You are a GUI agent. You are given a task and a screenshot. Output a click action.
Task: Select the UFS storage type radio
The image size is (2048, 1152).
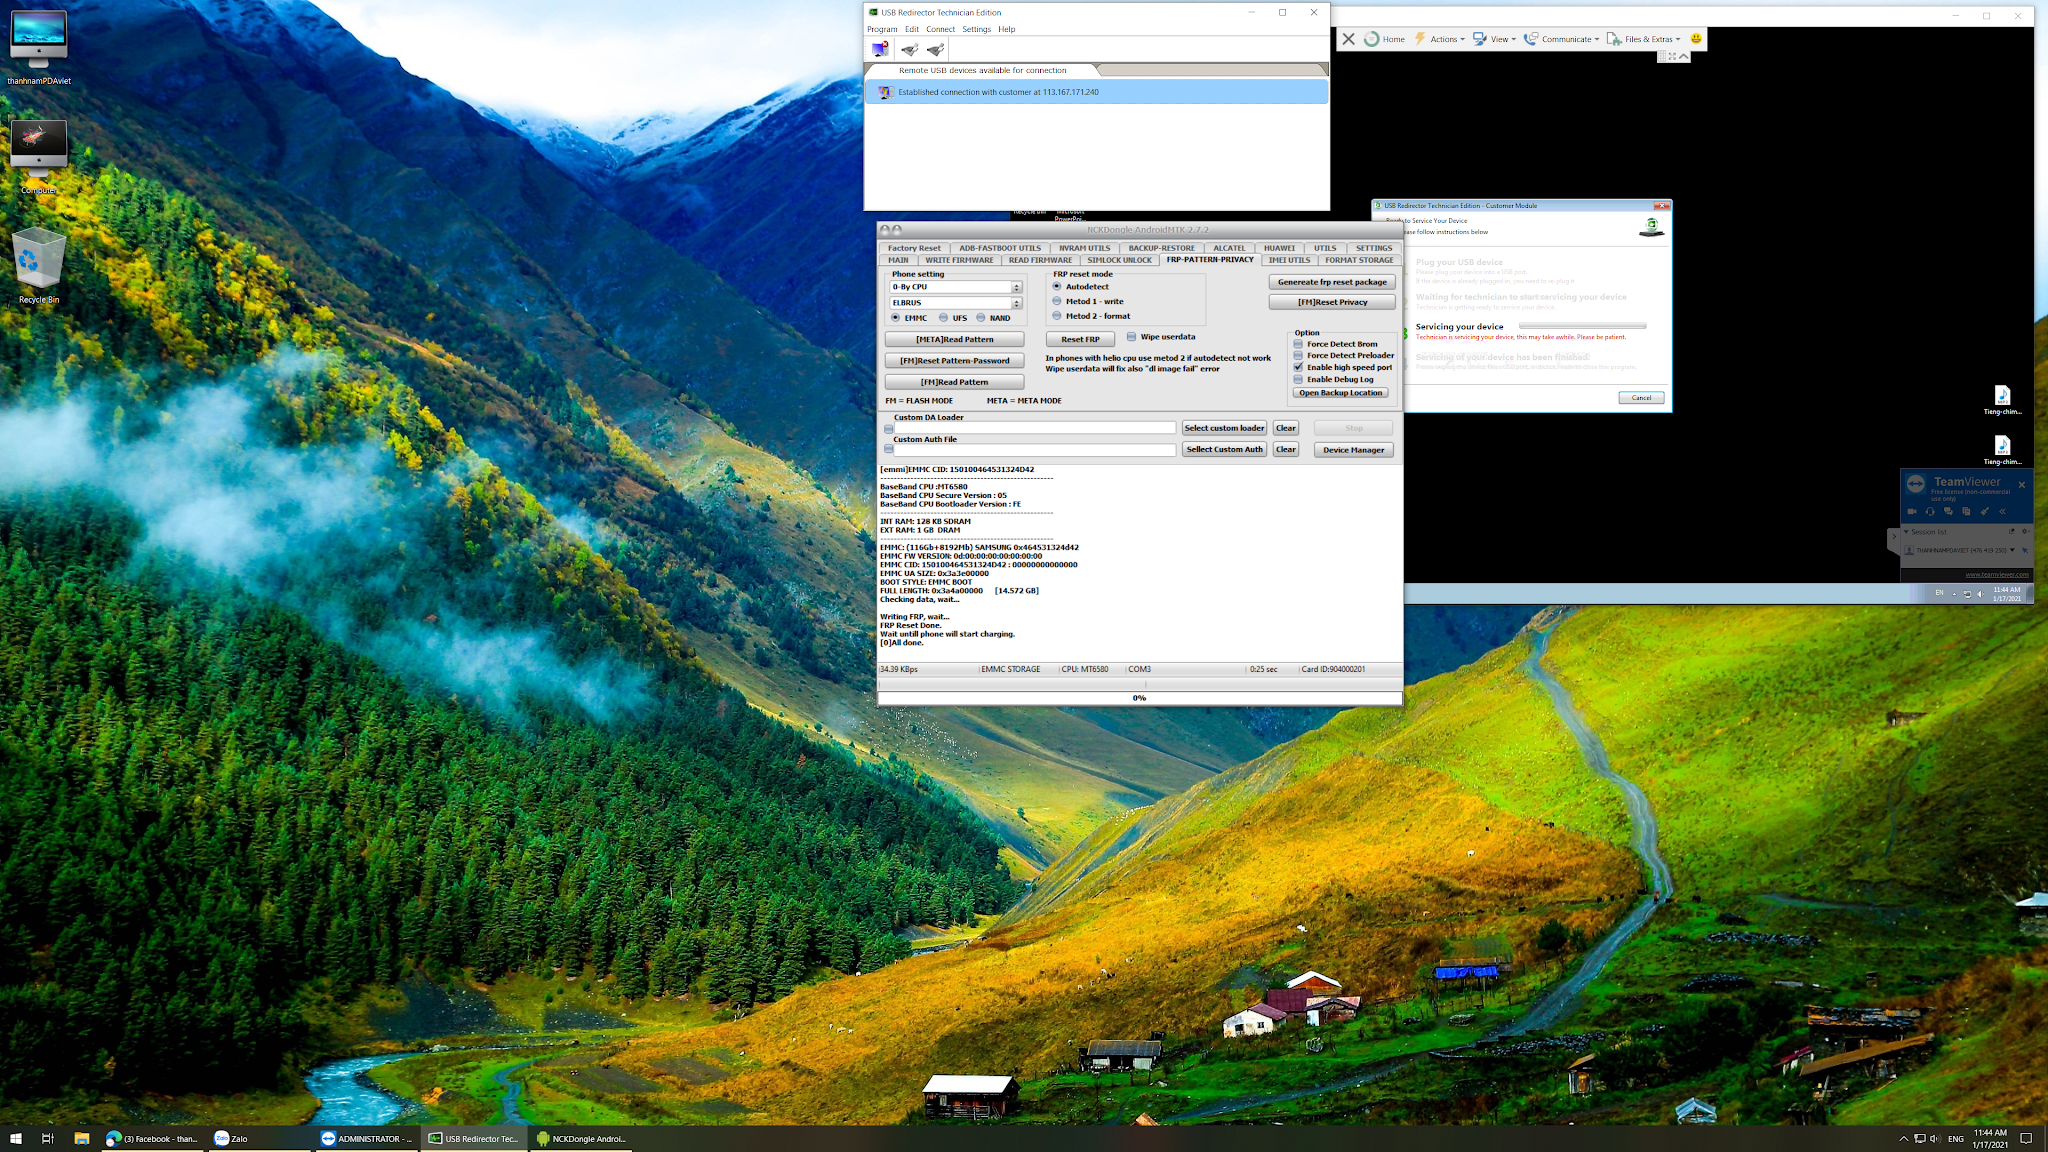[x=944, y=318]
